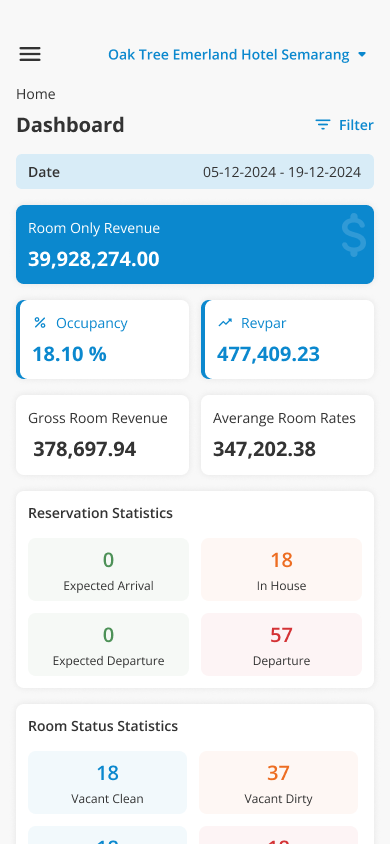
Task: Go to Home breadcrumb
Action: (36, 94)
